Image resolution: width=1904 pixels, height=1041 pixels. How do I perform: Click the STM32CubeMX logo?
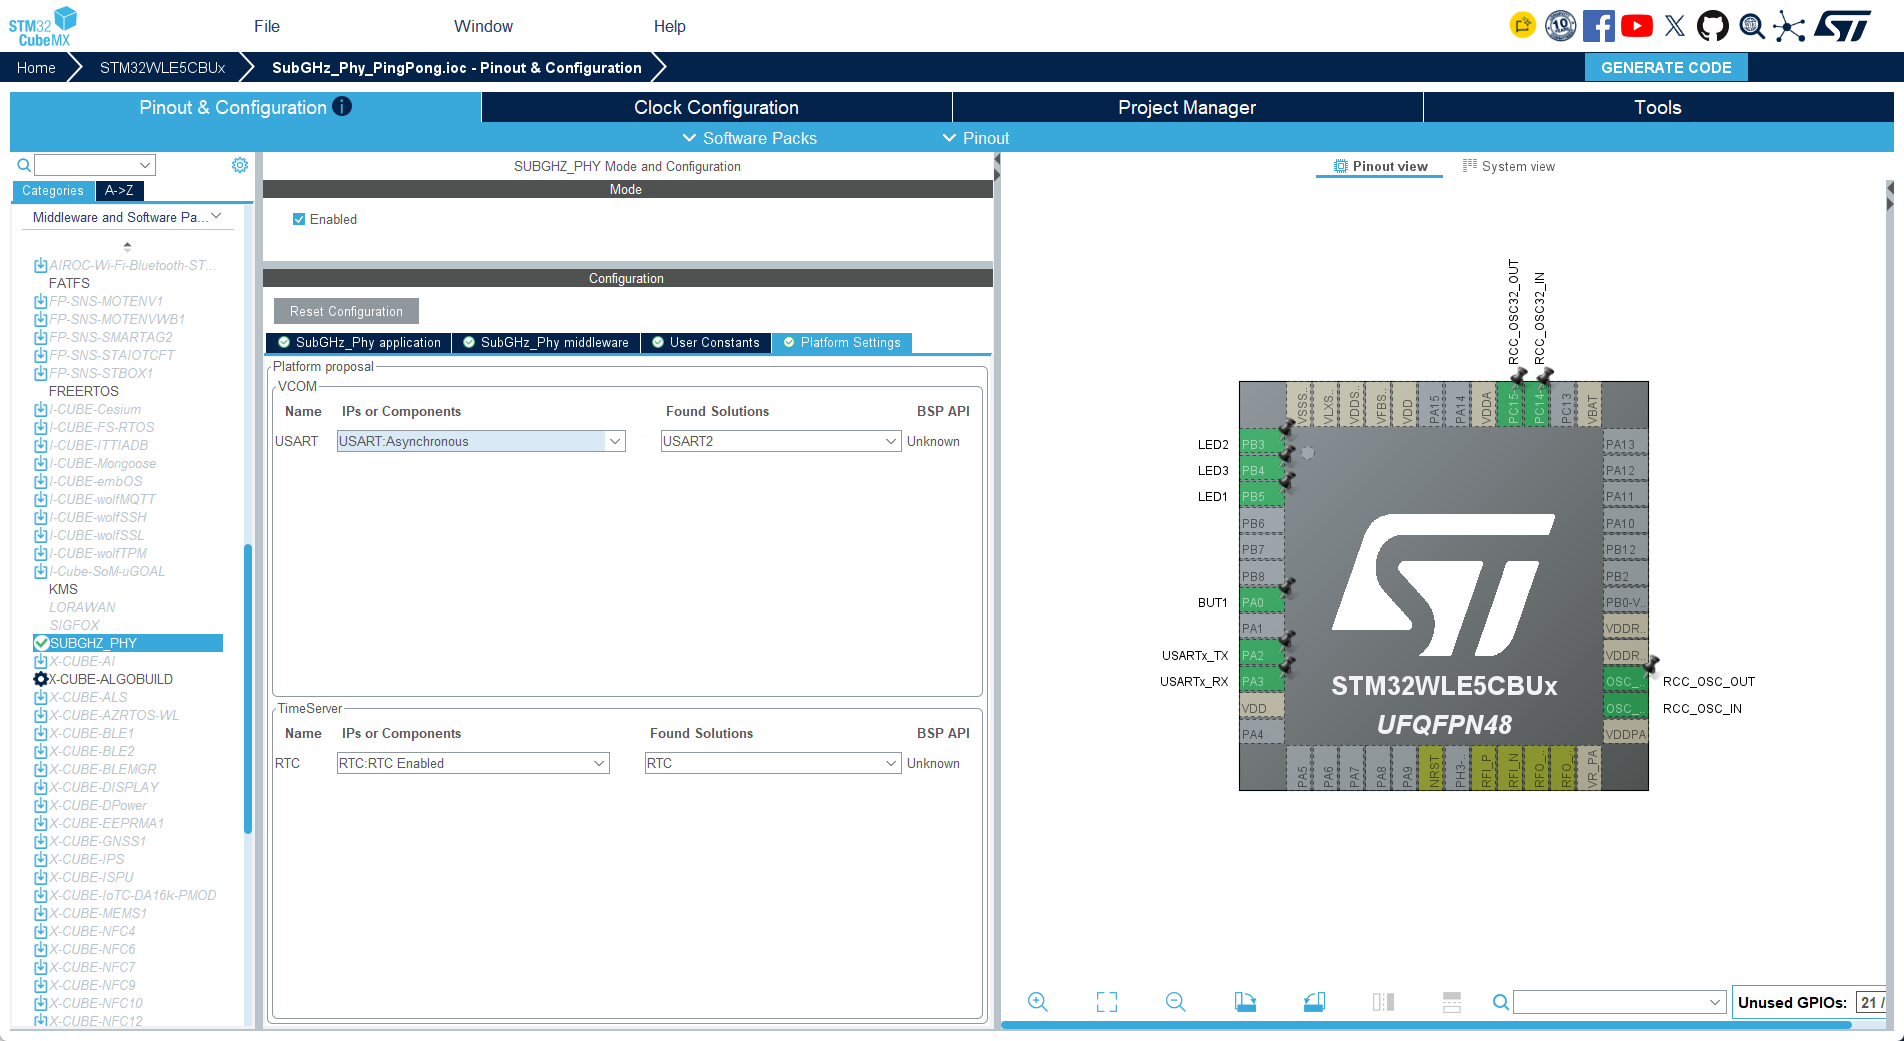click(x=44, y=26)
